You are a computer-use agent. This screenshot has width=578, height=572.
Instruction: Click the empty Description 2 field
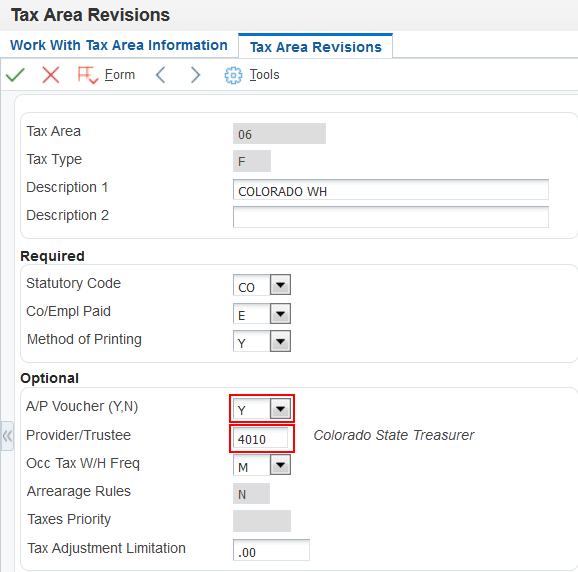[x=391, y=217]
